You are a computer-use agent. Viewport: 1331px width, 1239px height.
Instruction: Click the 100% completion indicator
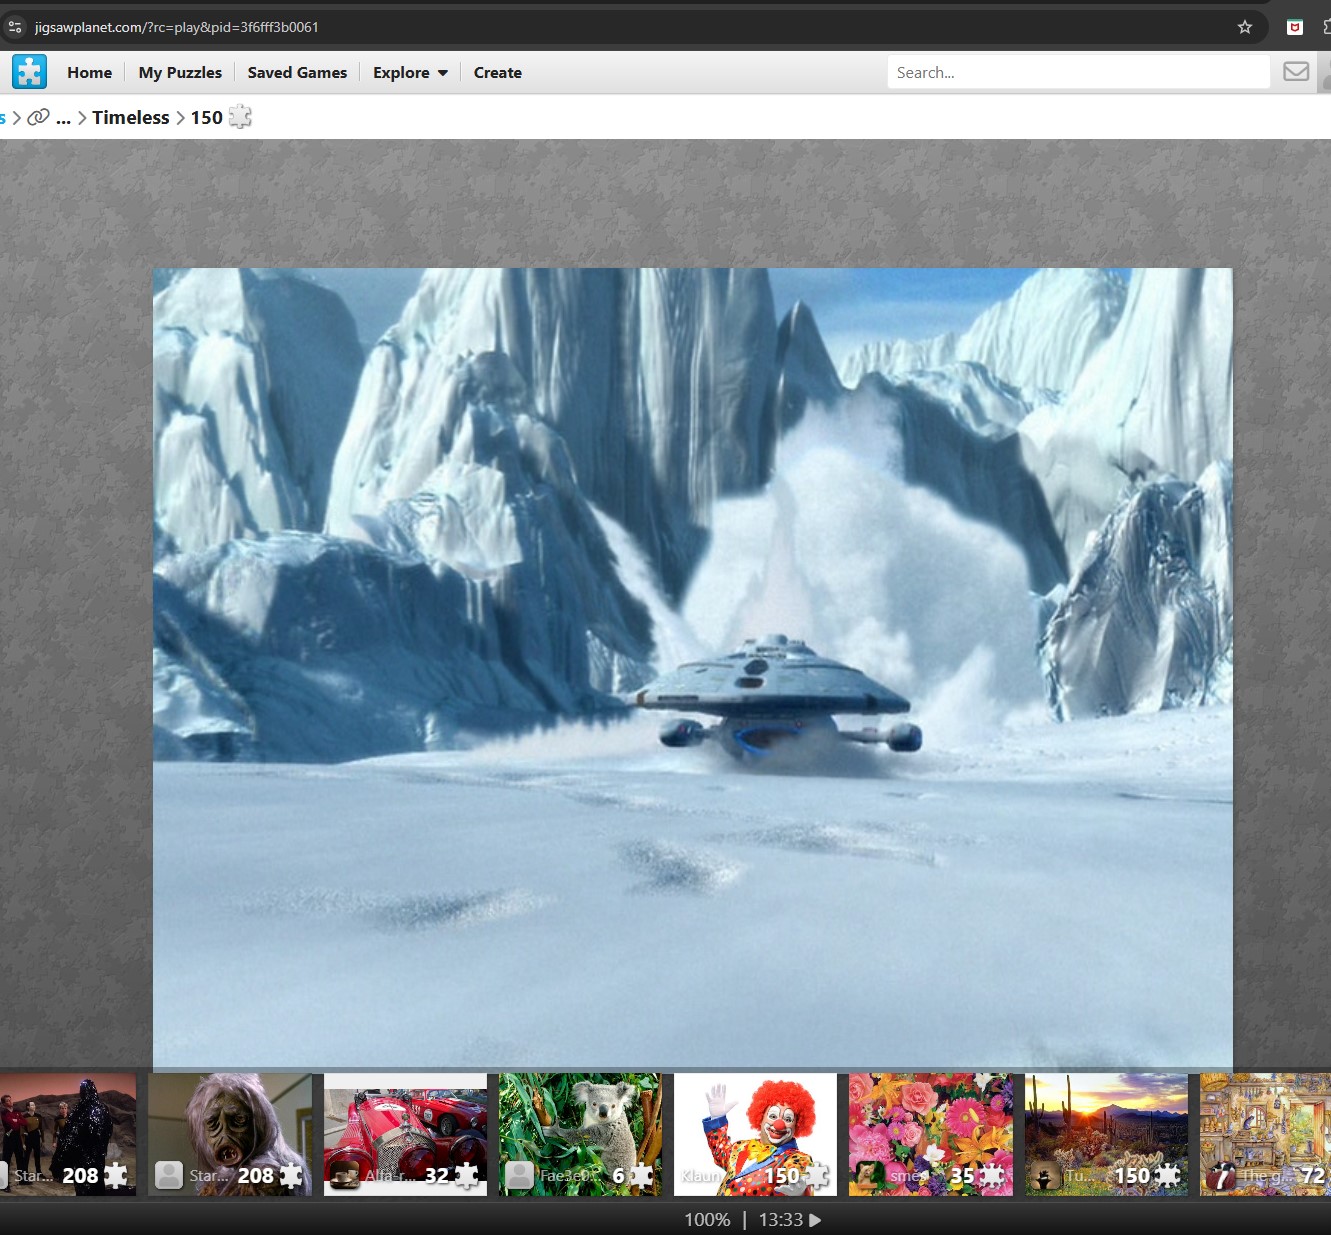[707, 1220]
